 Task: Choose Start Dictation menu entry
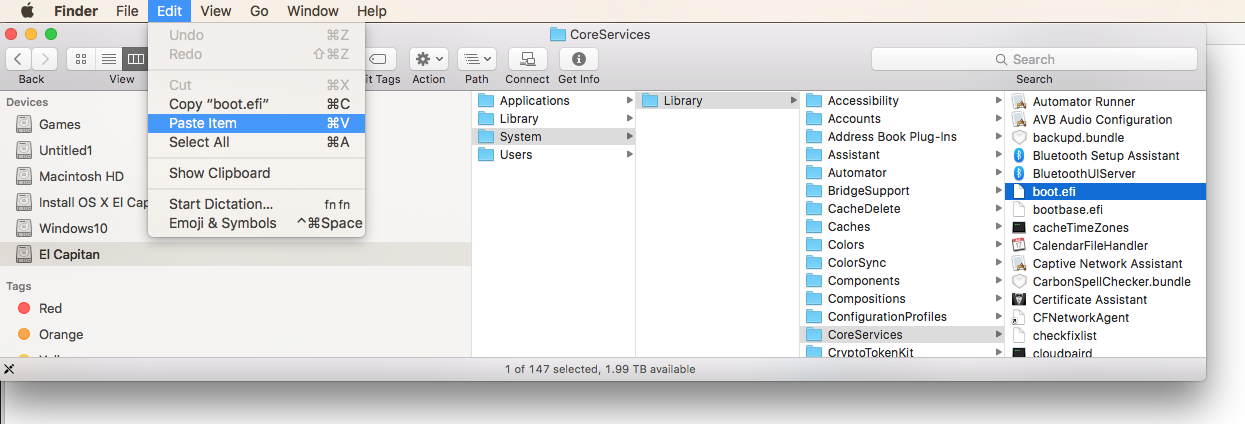(257, 204)
